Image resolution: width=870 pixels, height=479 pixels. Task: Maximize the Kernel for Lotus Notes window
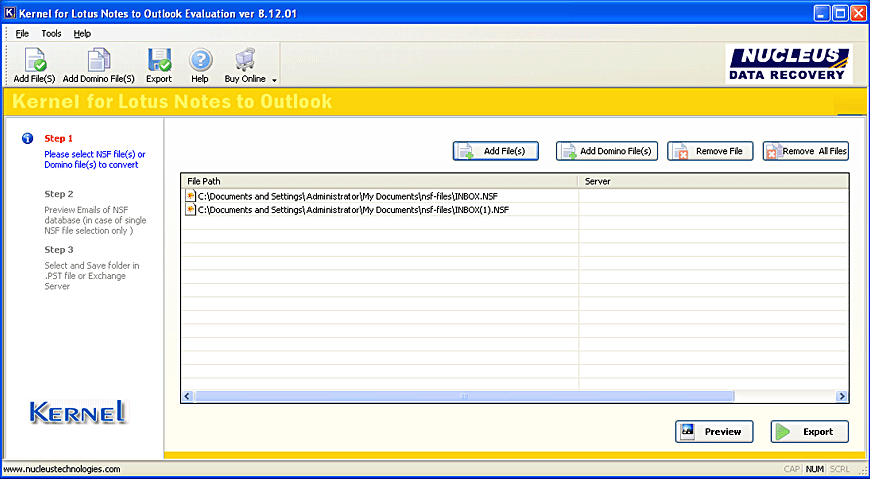click(x=840, y=13)
